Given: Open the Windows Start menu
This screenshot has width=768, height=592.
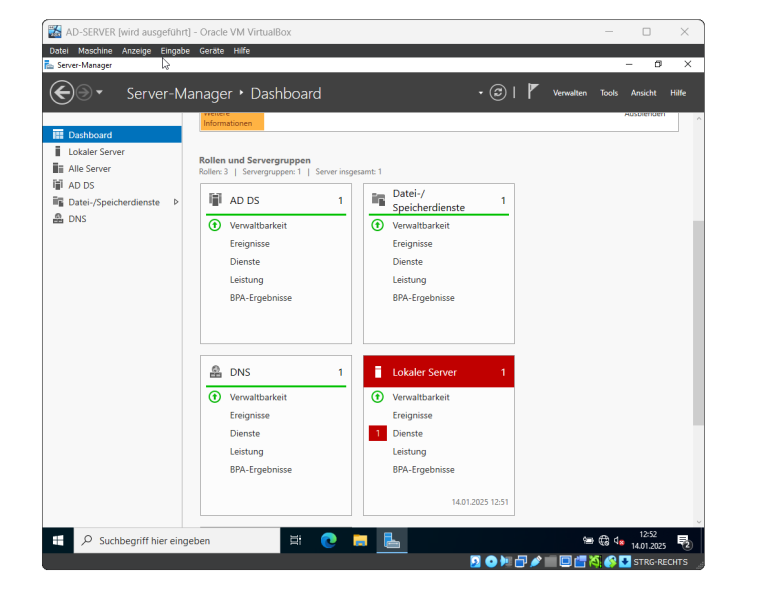Looking at the screenshot, I should tap(58, 541).
